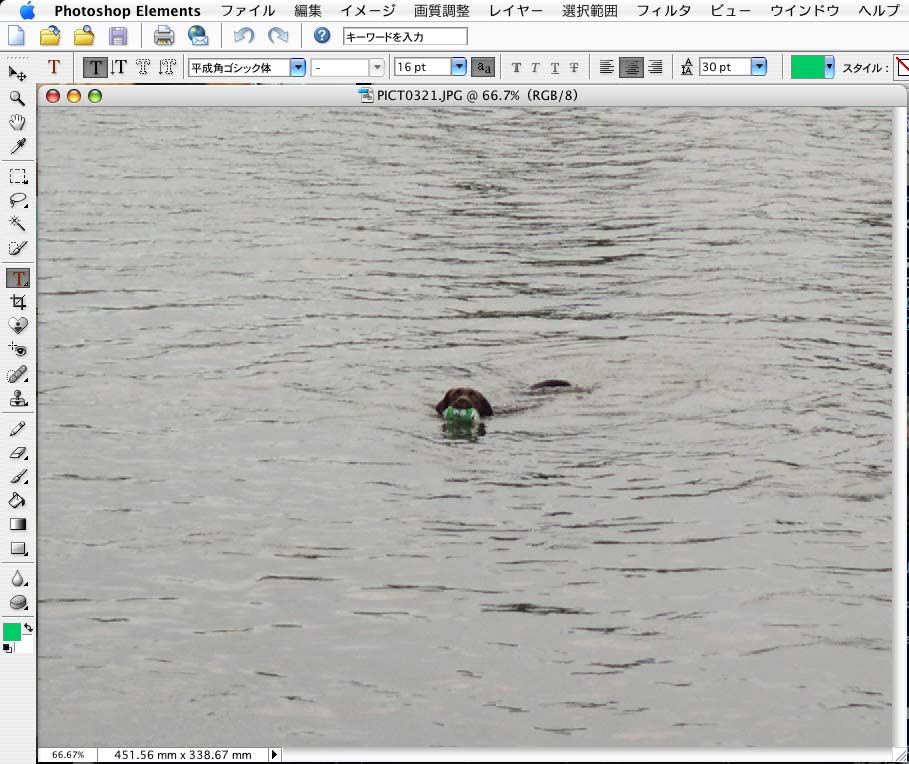Open the 編集 menu
The height and width of the screenshot is (764, 909).
(307, 10)
